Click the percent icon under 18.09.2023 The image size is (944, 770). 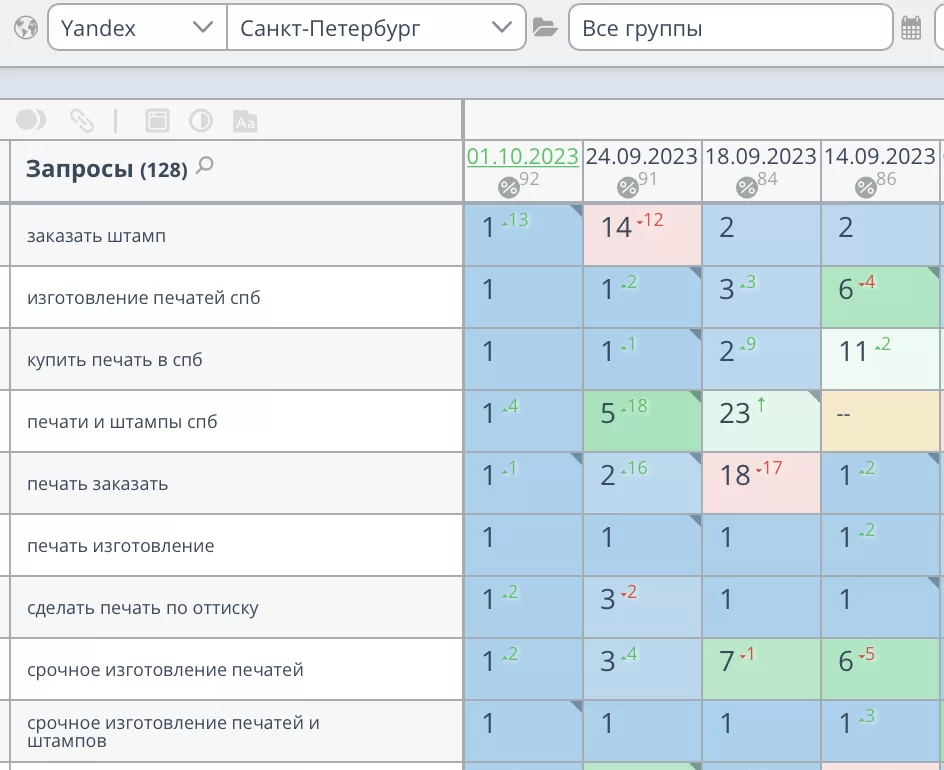pos(746,187)
